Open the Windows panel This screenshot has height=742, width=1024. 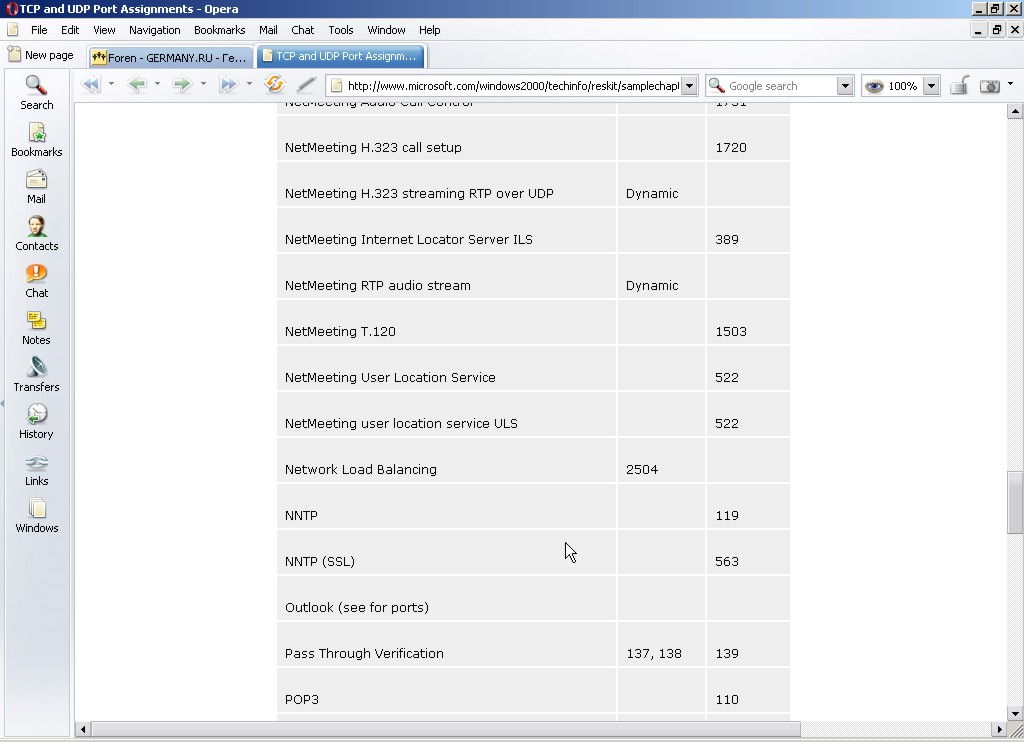37,516
